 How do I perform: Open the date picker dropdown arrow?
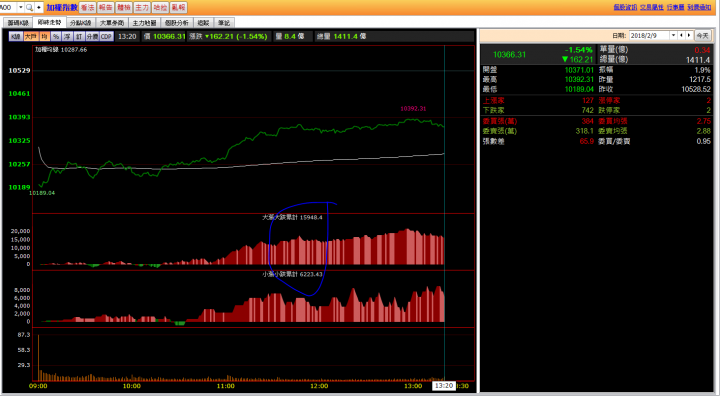674,35
